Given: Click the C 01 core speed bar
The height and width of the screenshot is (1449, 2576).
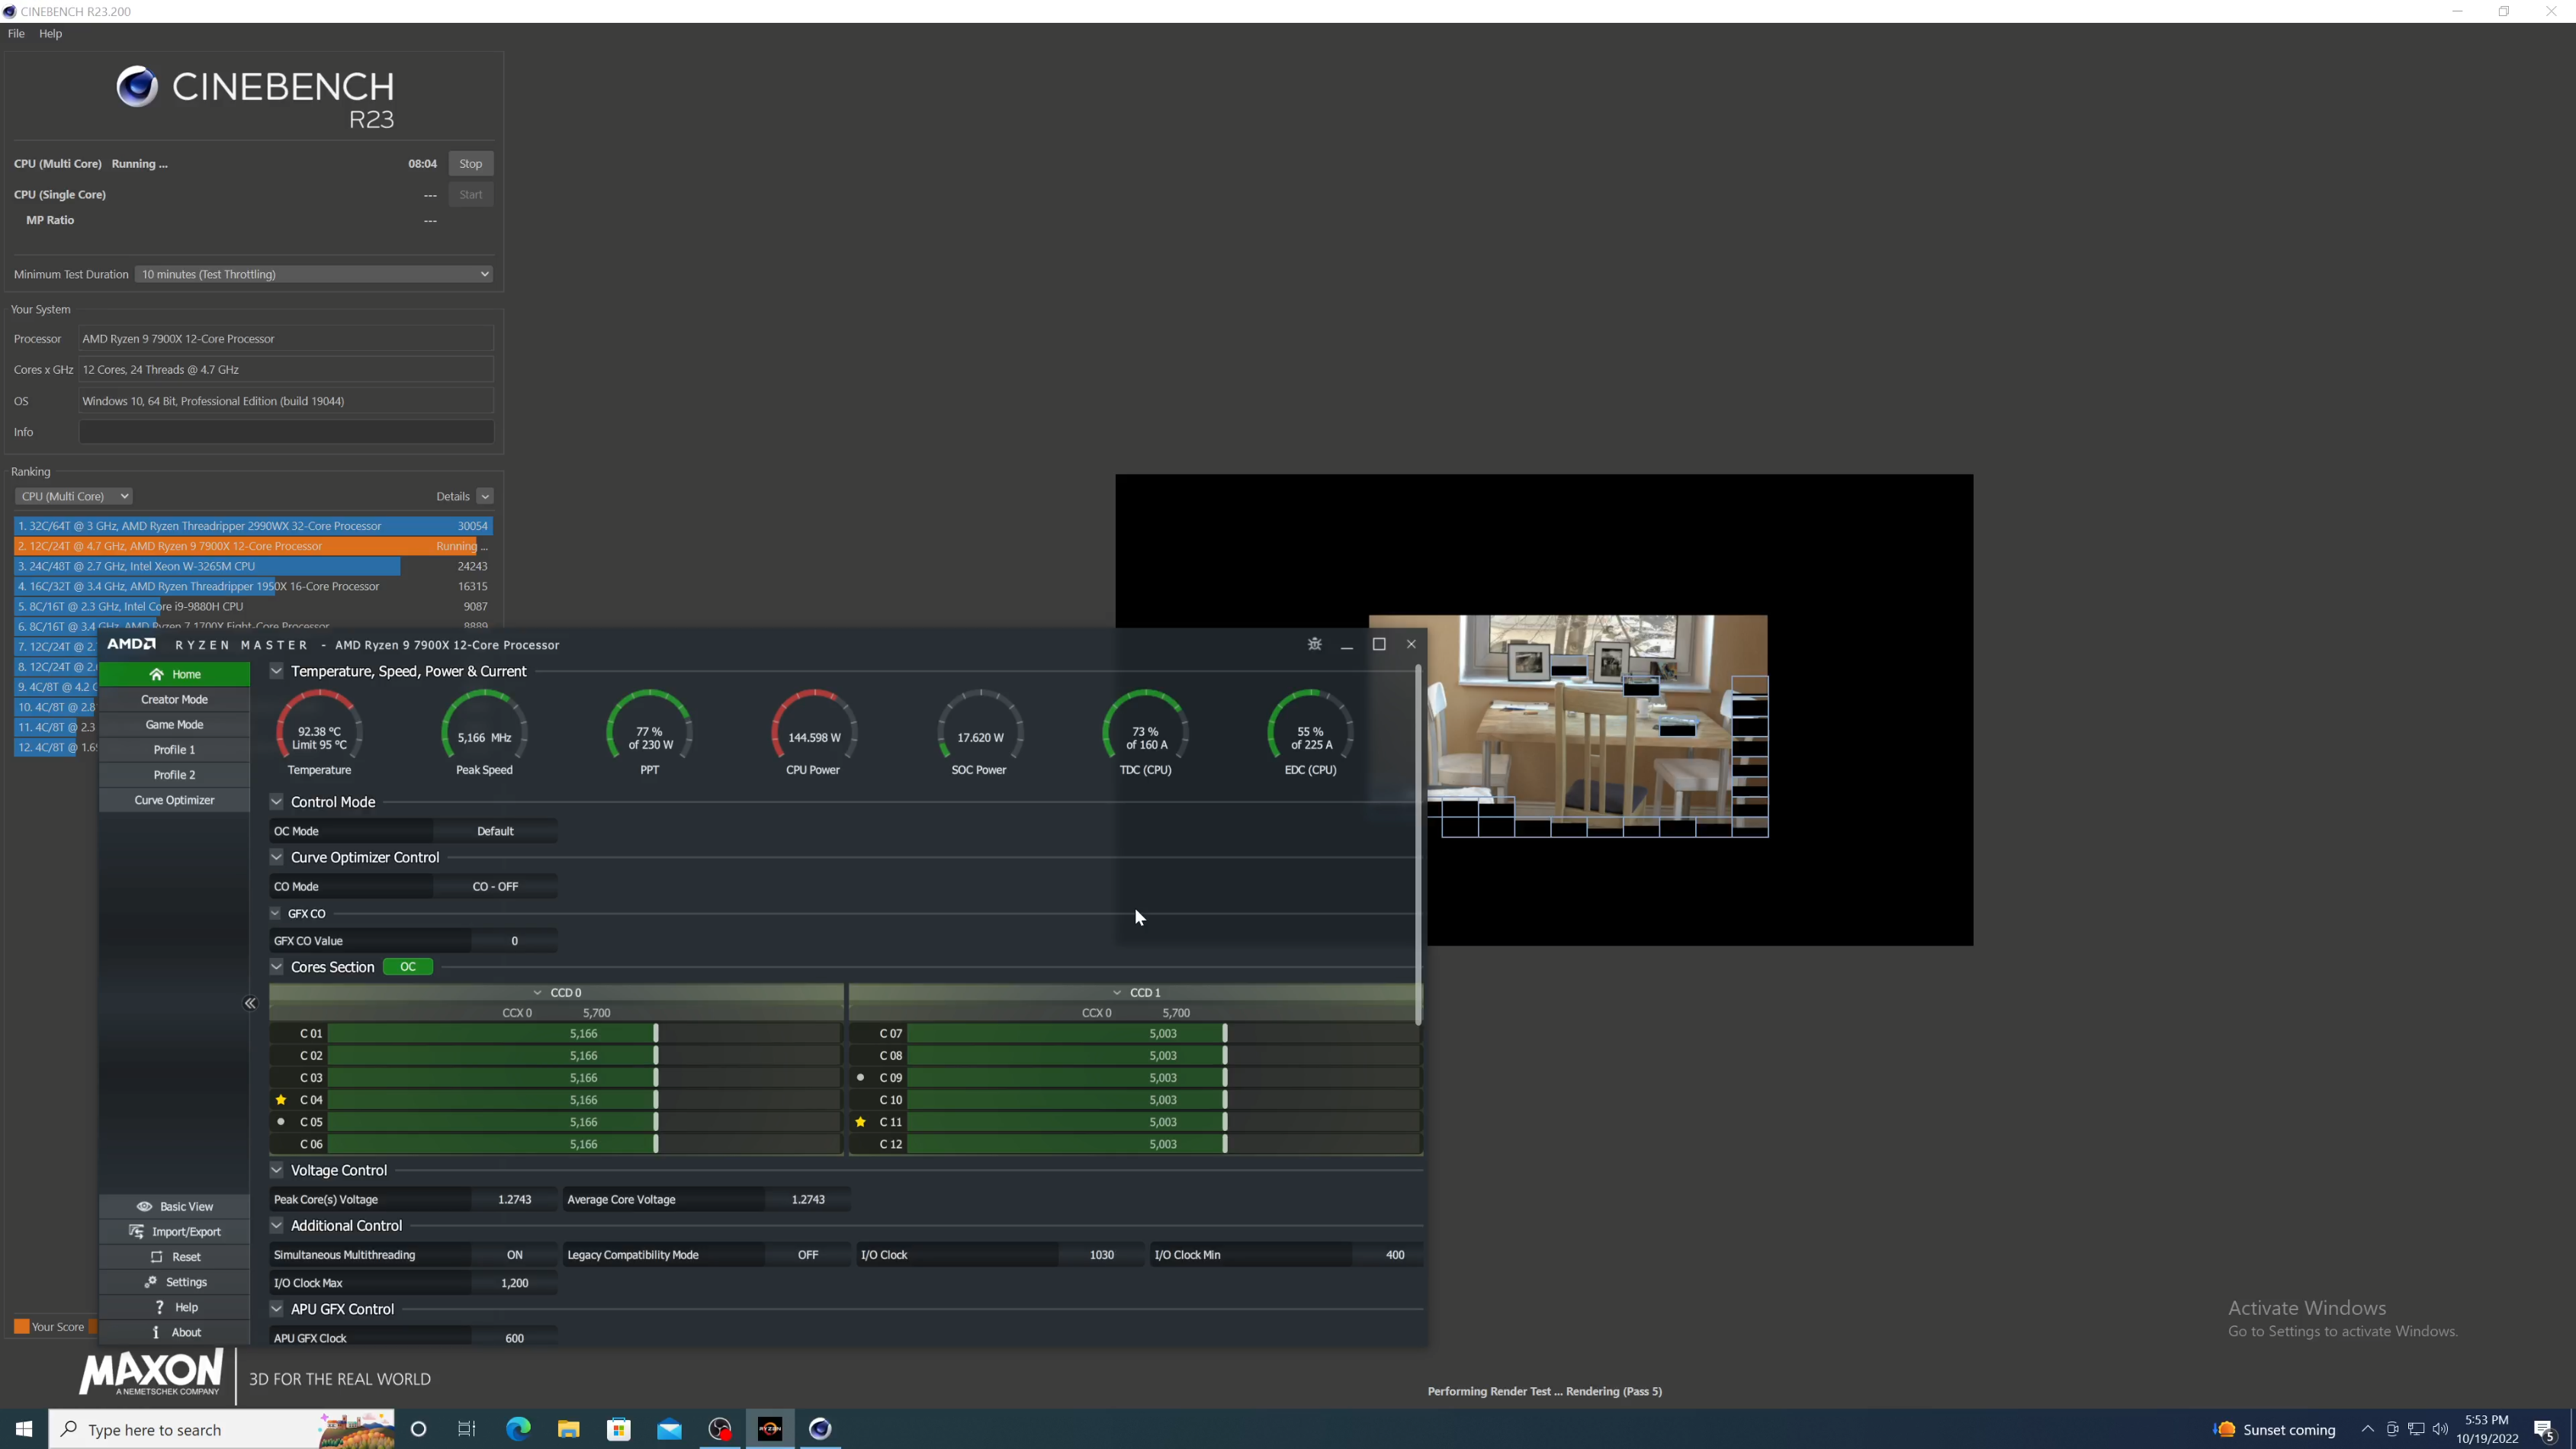Looking at the screenshot, I should coord(584,1034).
